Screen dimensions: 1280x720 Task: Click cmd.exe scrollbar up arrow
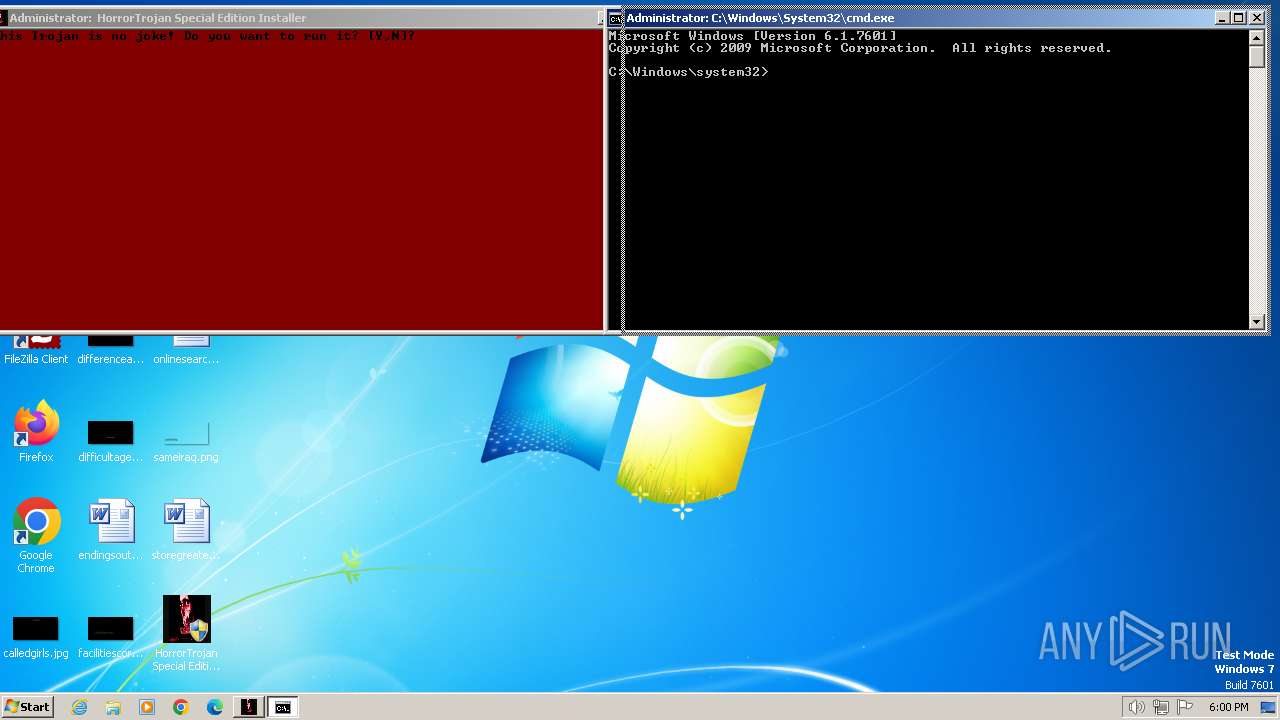tap(1257, 38)
